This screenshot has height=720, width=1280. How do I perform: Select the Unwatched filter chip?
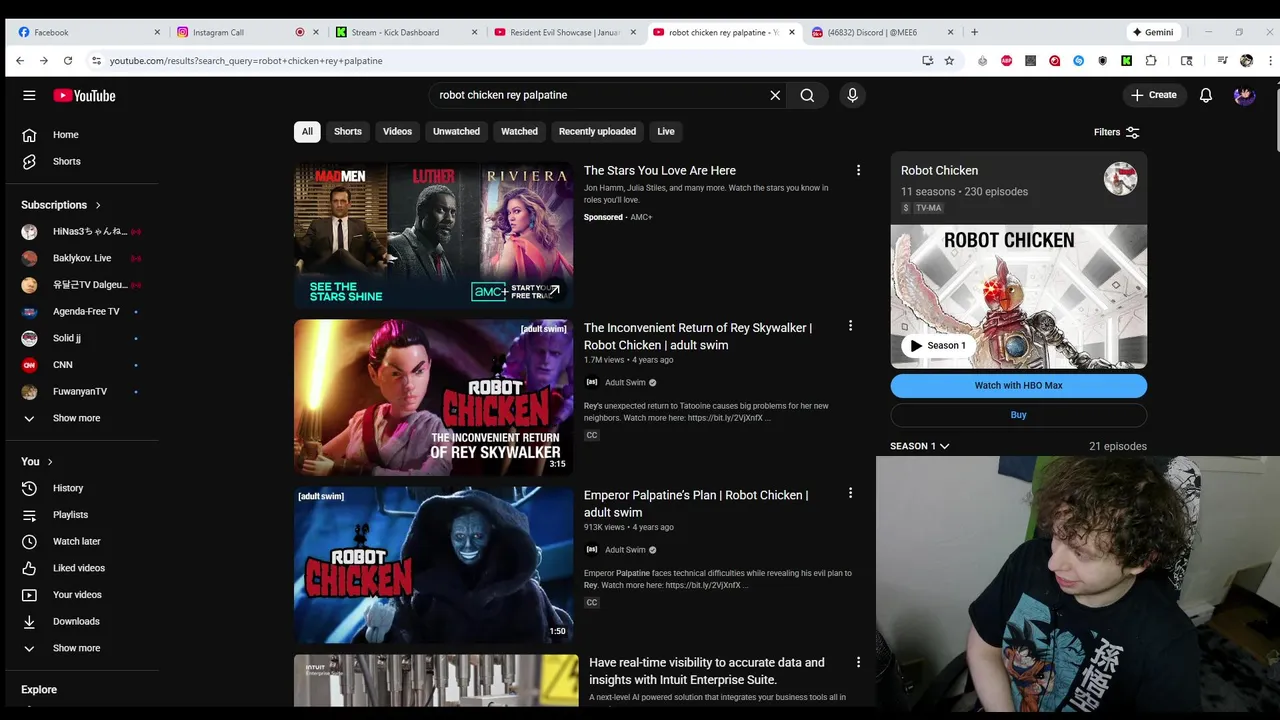click(456, 132)
